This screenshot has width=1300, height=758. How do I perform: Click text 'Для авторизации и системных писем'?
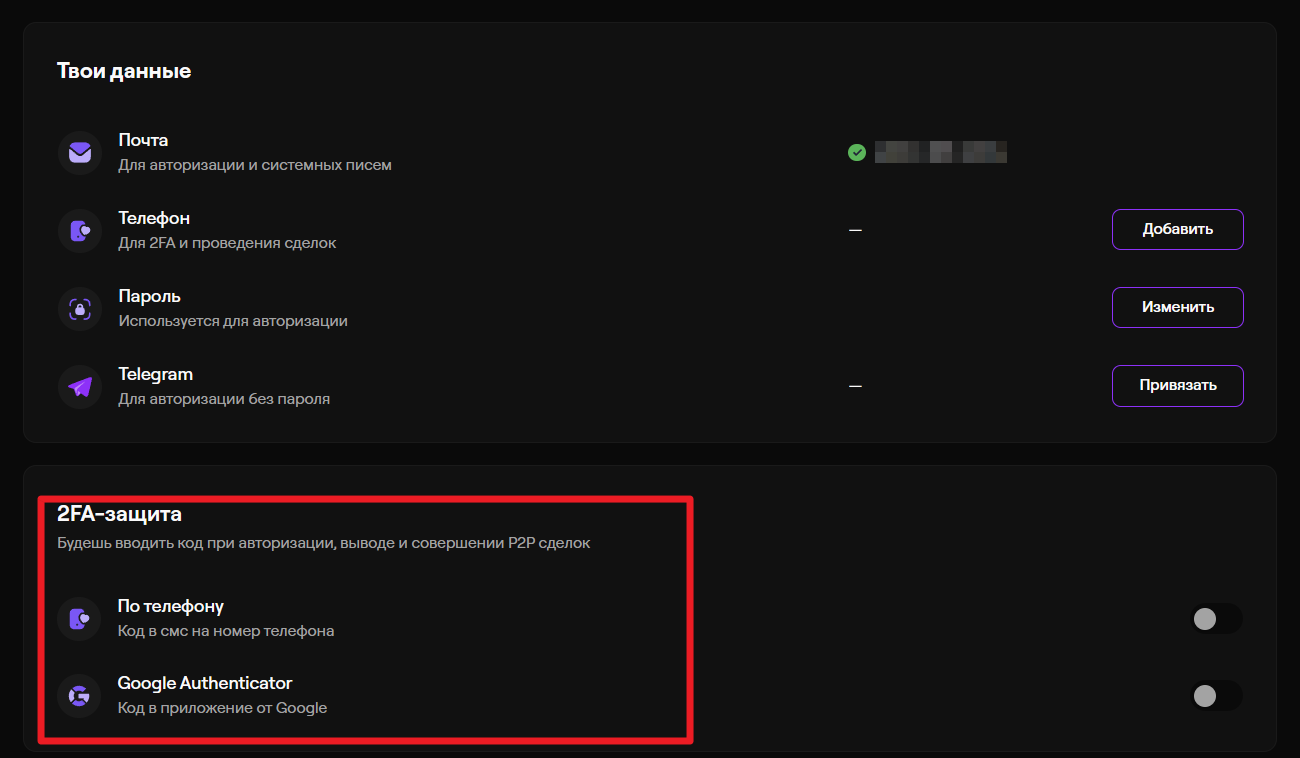point(255,165)
